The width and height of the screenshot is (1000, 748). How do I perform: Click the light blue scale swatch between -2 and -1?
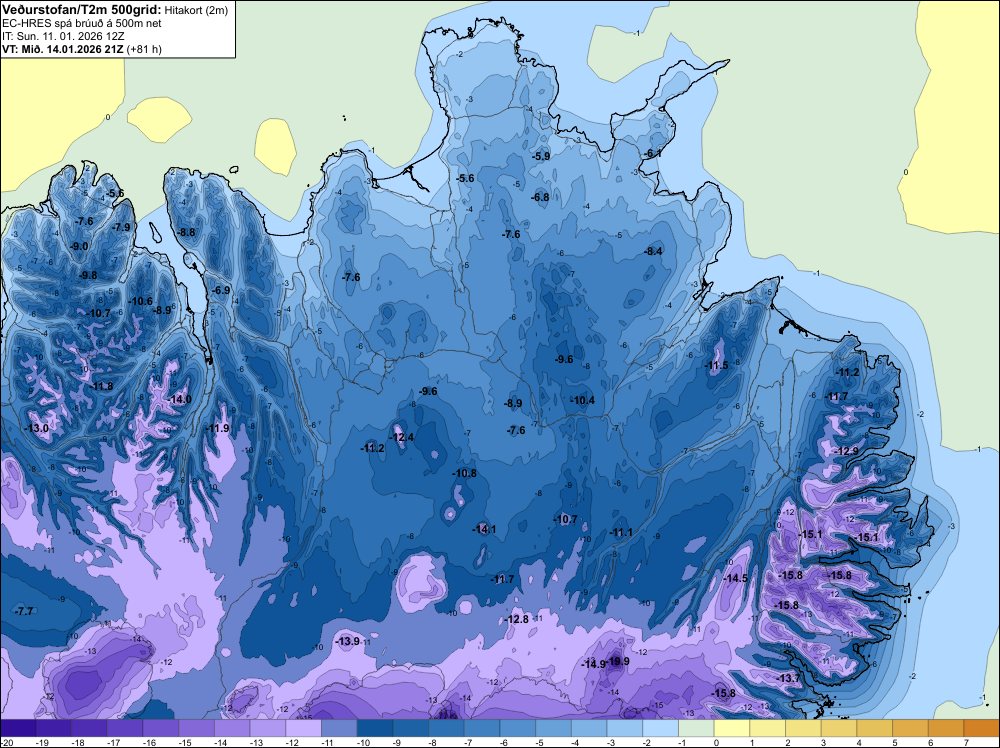[661, 728]
